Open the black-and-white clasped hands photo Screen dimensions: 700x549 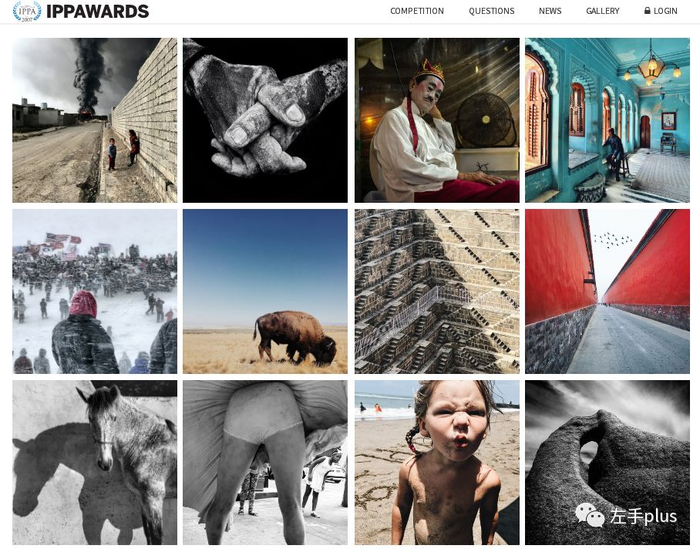265,120
